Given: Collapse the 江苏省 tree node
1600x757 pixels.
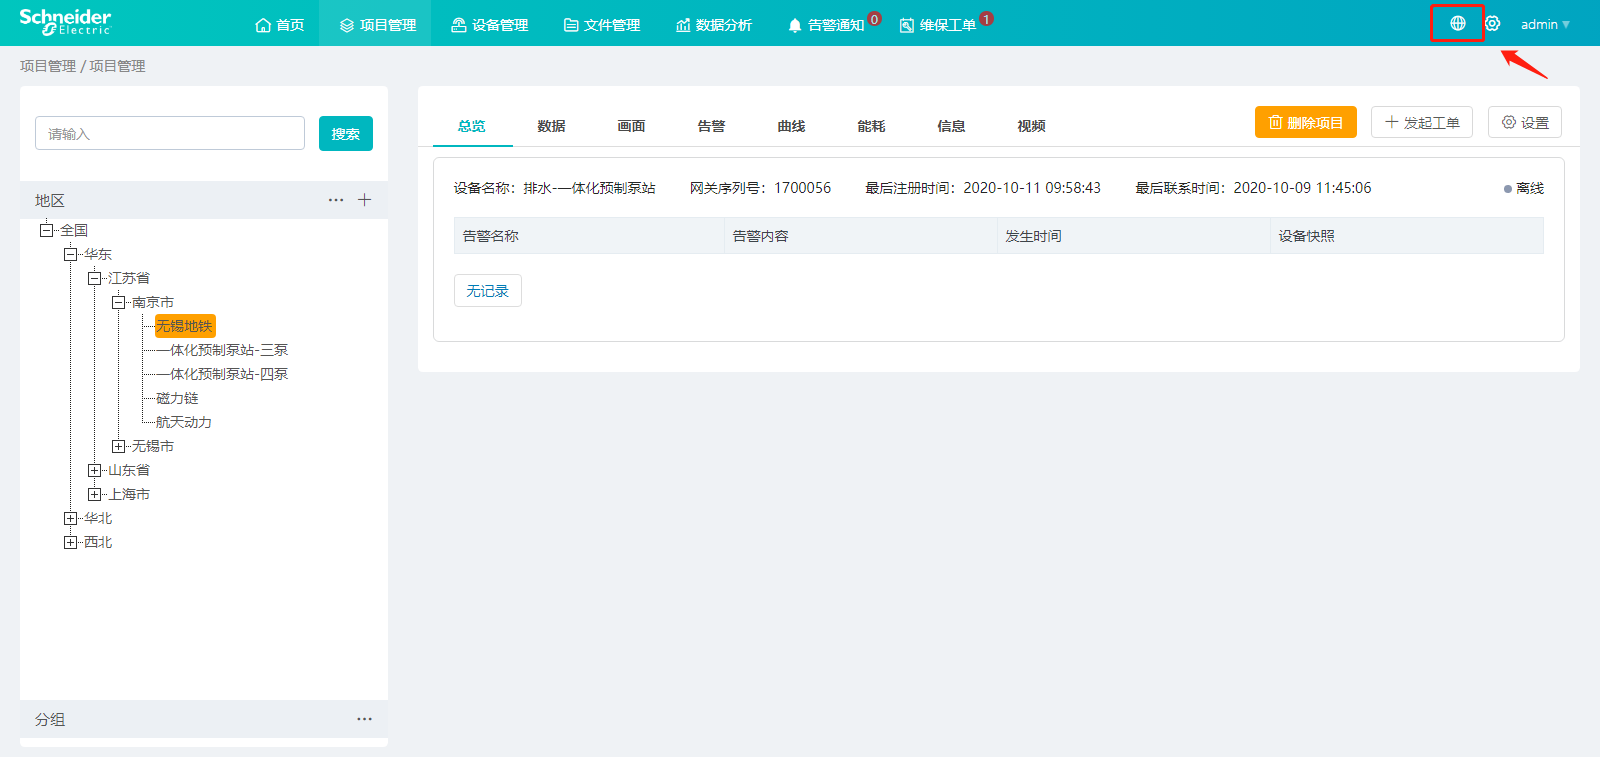Looking at the screenshot, I should pos(94,278).
